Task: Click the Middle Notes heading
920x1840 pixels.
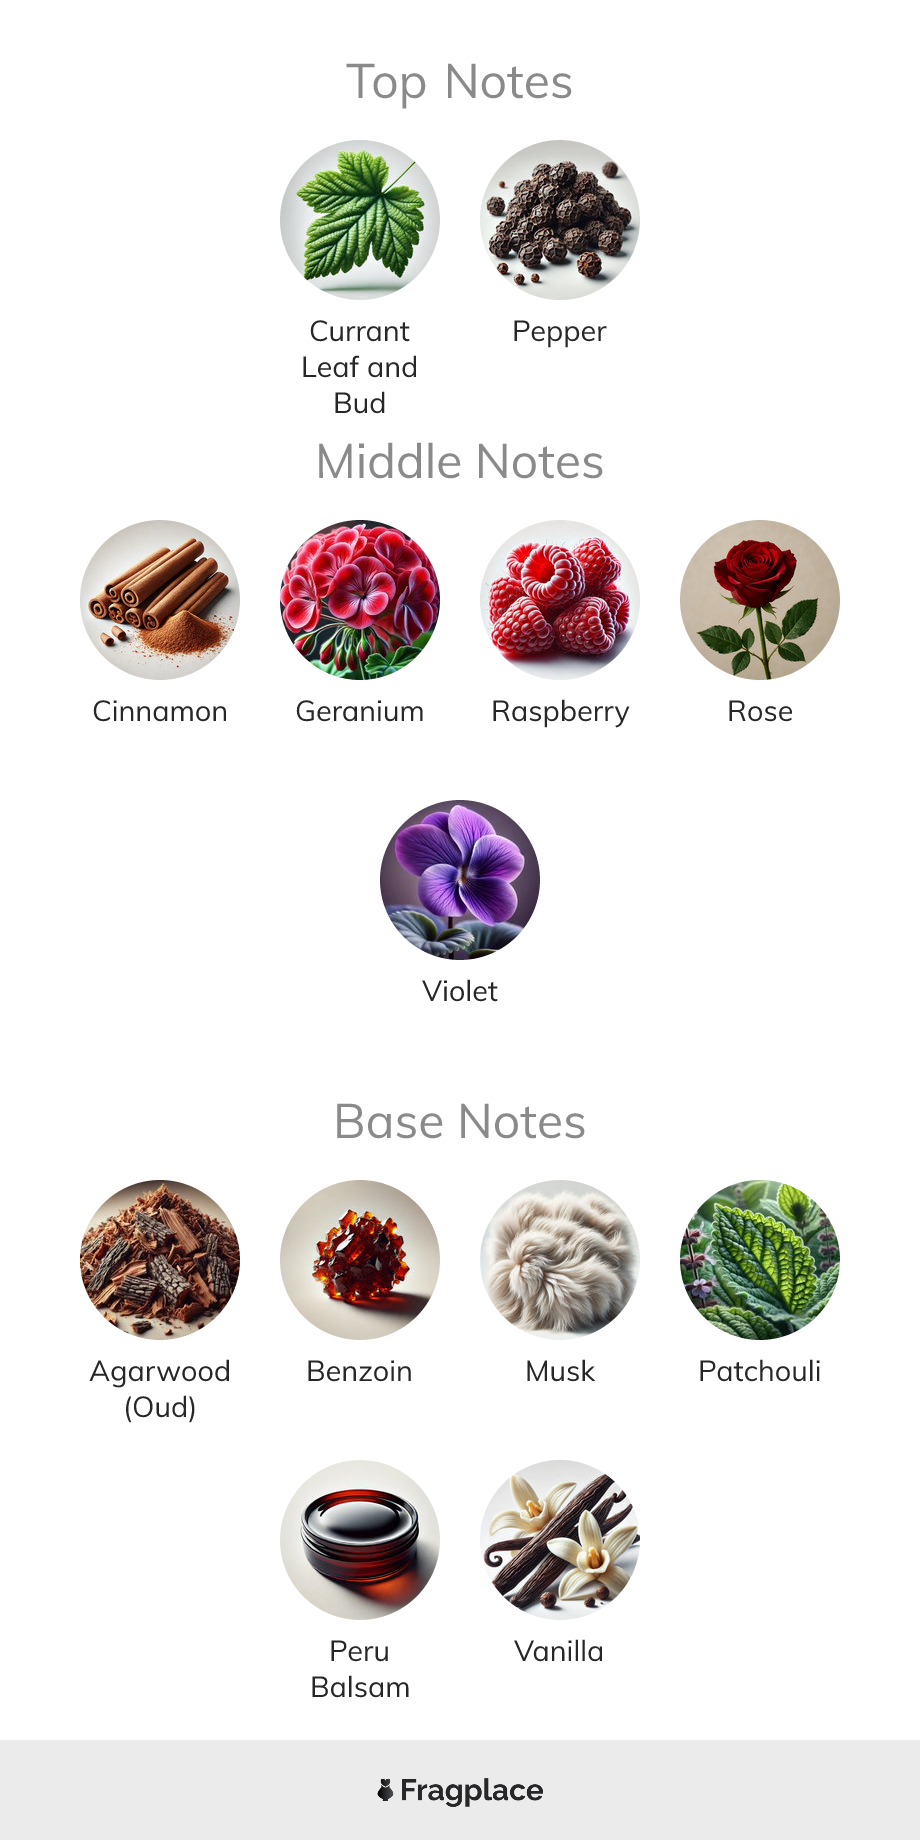Action: coord(460,462)
